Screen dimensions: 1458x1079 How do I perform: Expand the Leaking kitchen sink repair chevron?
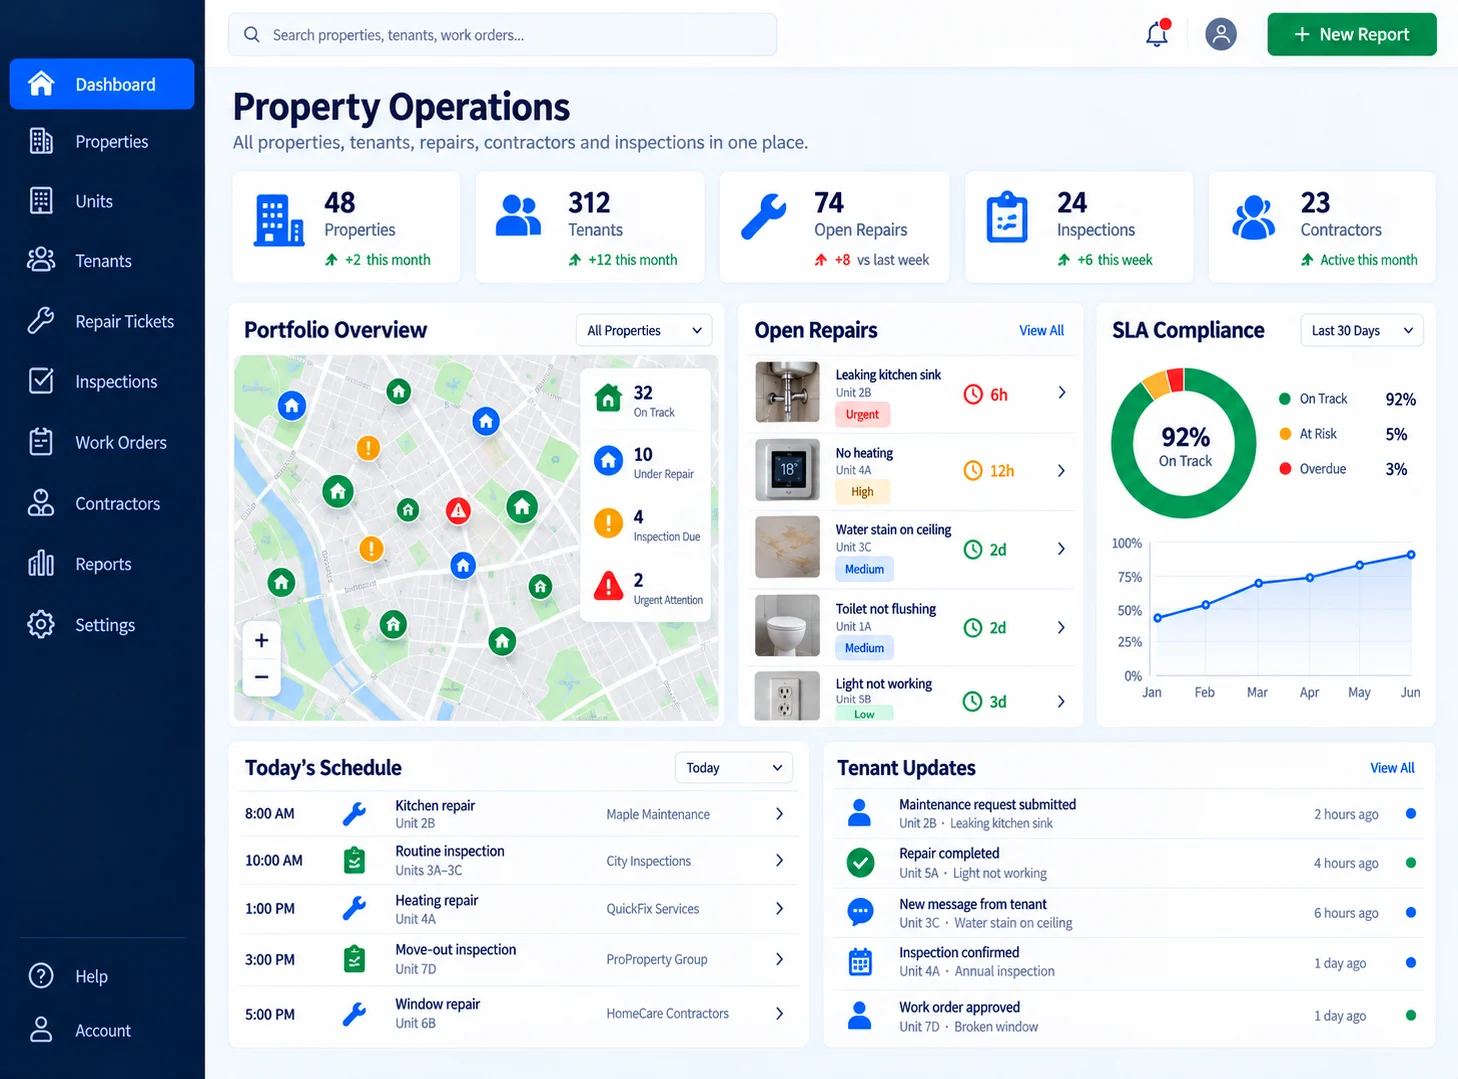[1062, 393]
